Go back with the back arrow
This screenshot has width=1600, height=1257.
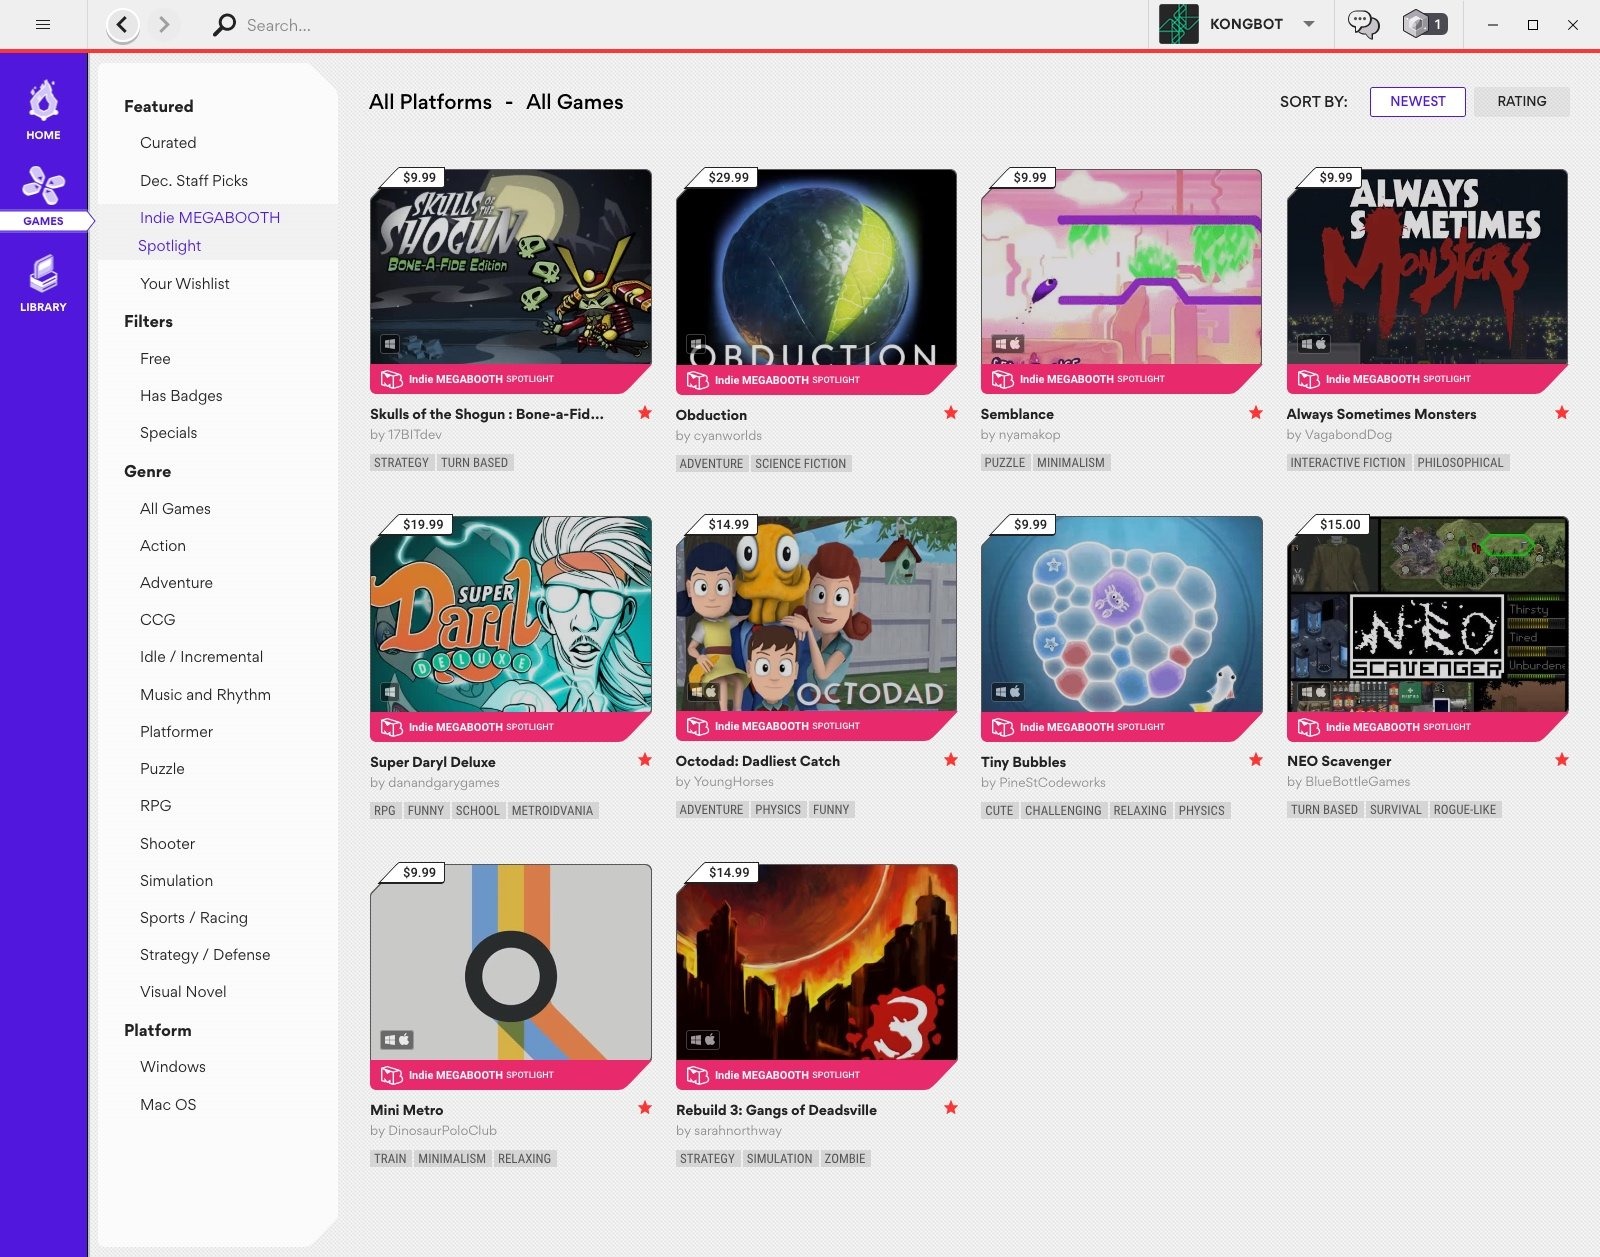[x=122, y=25]
